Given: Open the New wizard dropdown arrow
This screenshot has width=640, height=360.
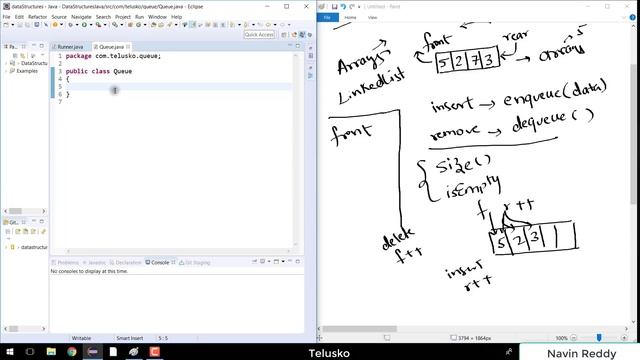Looking at the screenshot, I should tap(13, 25).
